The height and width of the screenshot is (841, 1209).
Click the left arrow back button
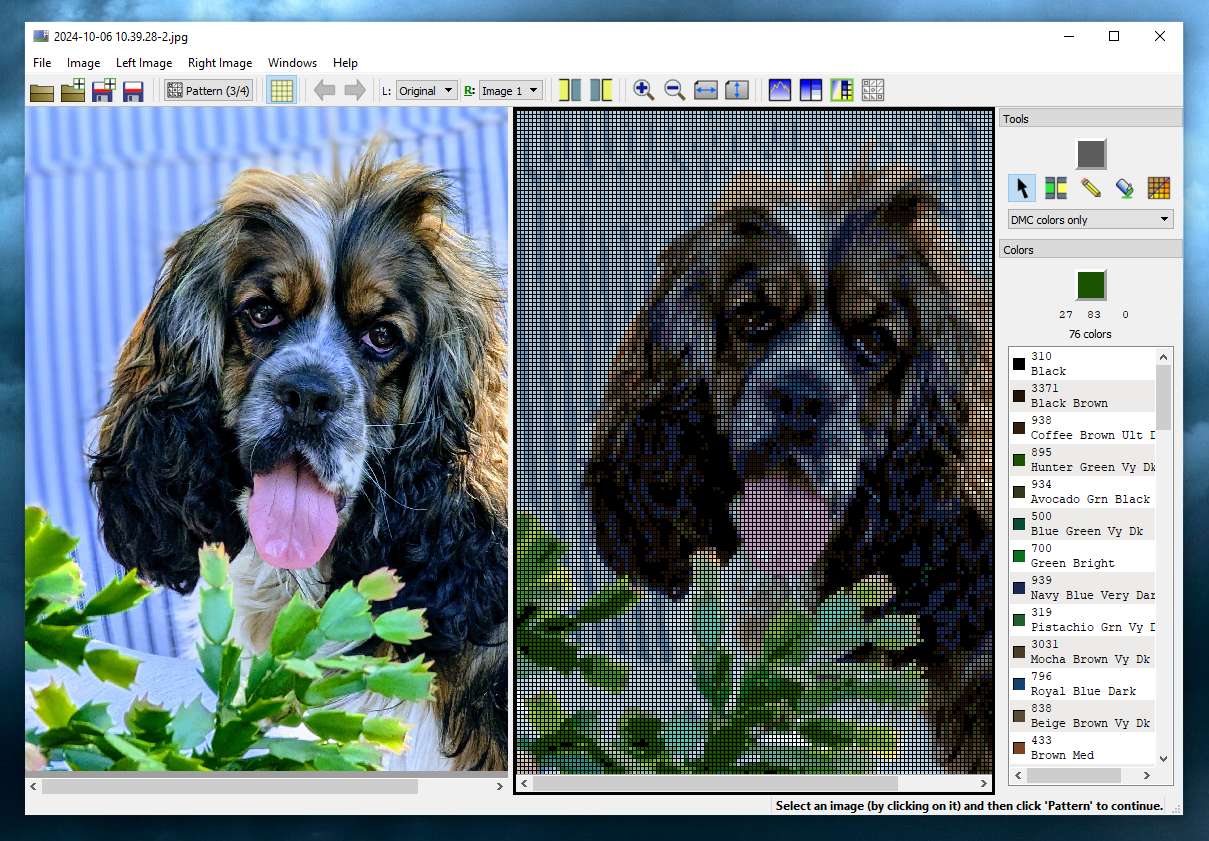tap(324, 91)
